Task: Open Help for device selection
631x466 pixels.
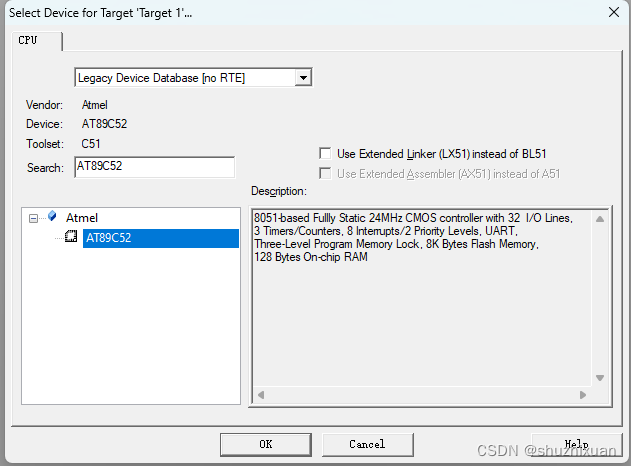Action: pos(576,444)
